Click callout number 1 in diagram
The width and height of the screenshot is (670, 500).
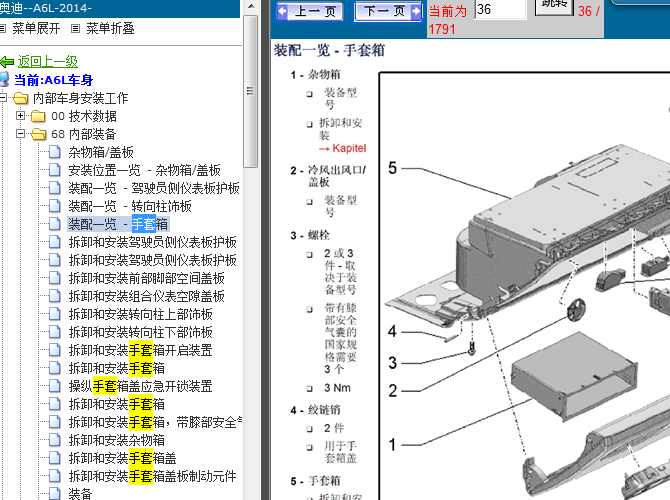(392, 445)
